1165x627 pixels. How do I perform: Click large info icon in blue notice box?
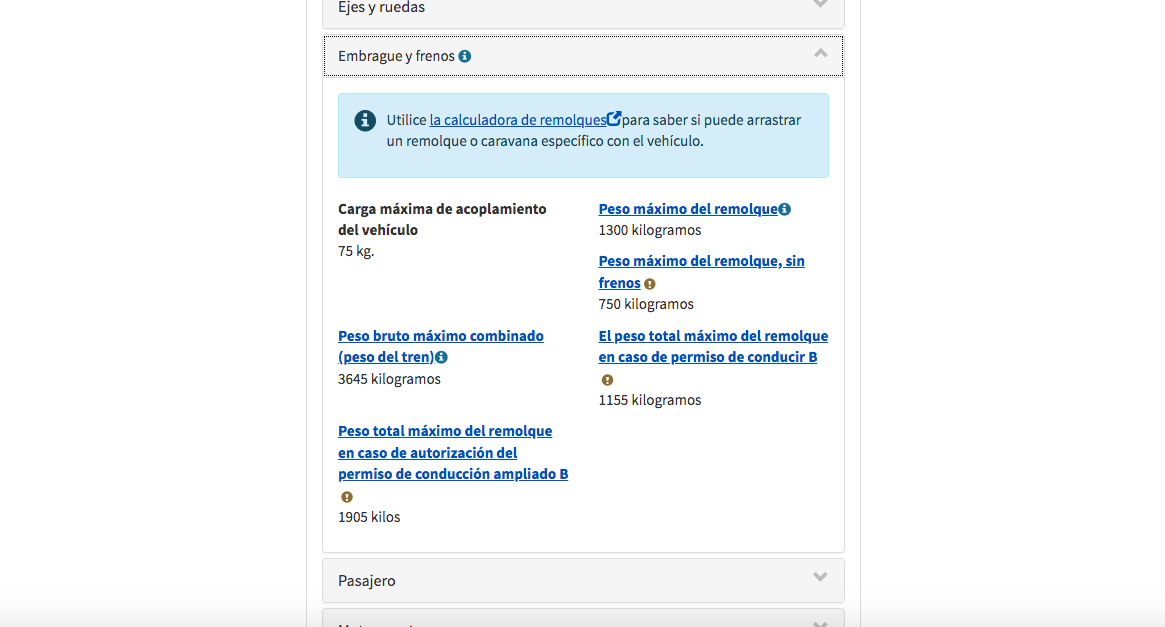pos(365,120)
